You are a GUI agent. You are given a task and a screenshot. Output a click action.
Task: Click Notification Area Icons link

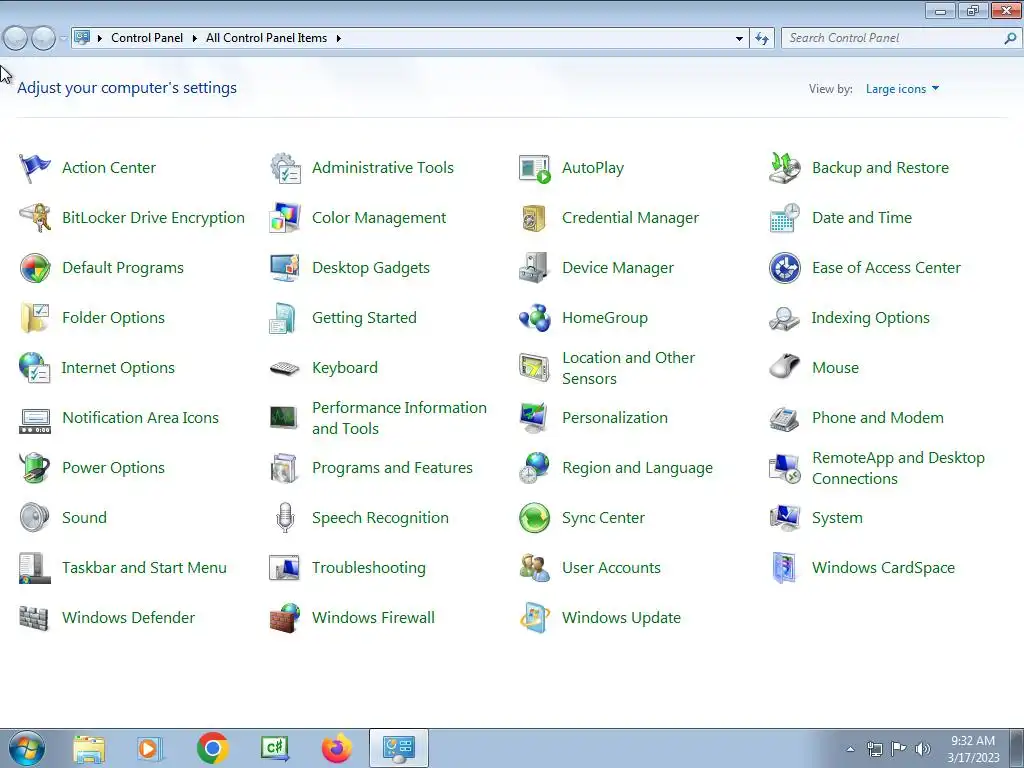140,418
